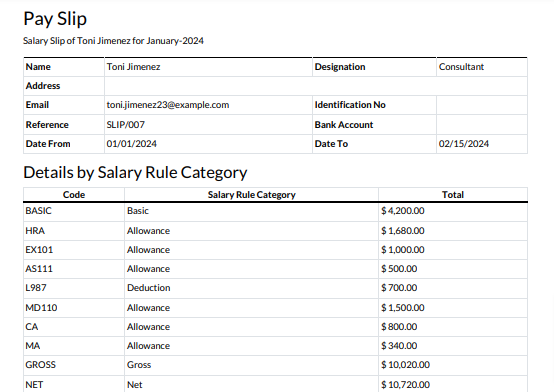Viewport: 554px width, 392px height.
Task: Click the Total column header
Action: 453,195
